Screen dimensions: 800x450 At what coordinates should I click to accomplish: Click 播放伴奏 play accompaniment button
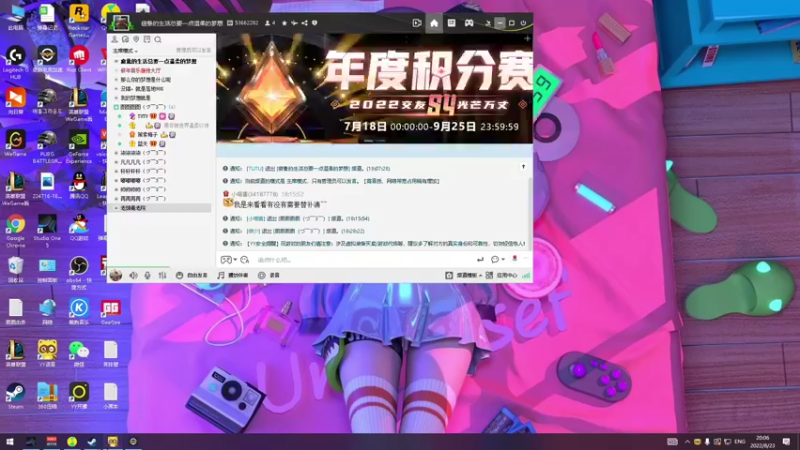pyautogui.click(x=233, y=276)
